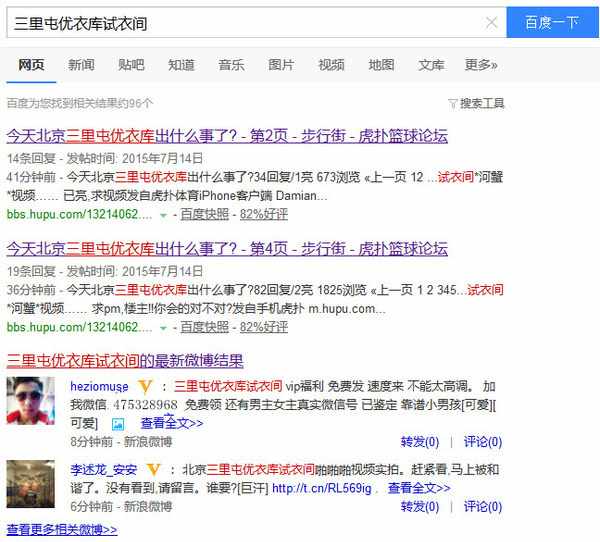Click 转发(0) on heziomuse's post

click(420, 442)
